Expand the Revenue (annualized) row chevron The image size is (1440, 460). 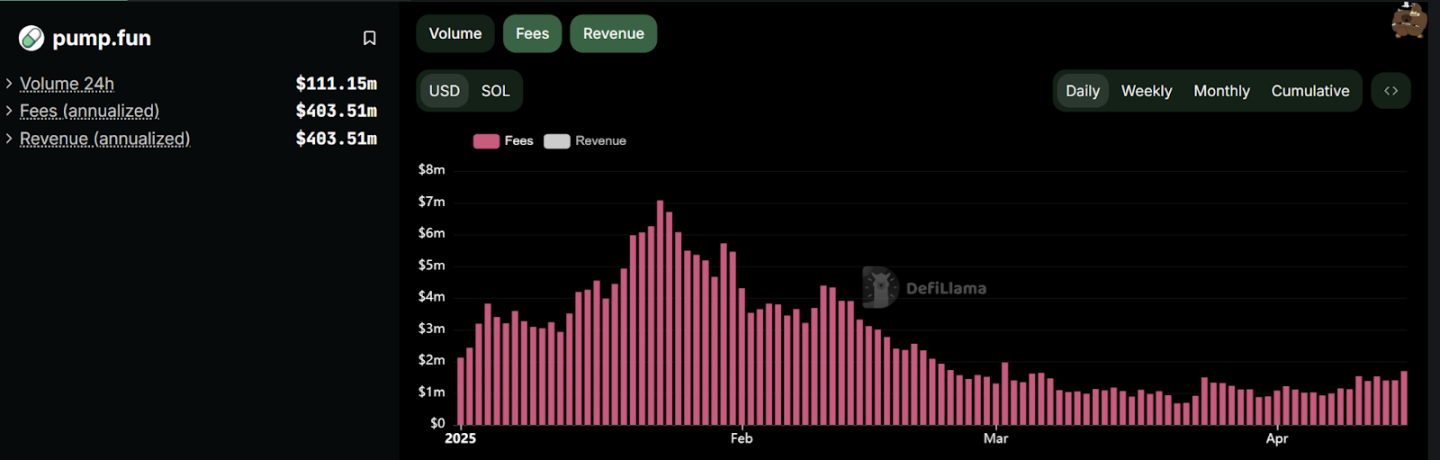9,139
